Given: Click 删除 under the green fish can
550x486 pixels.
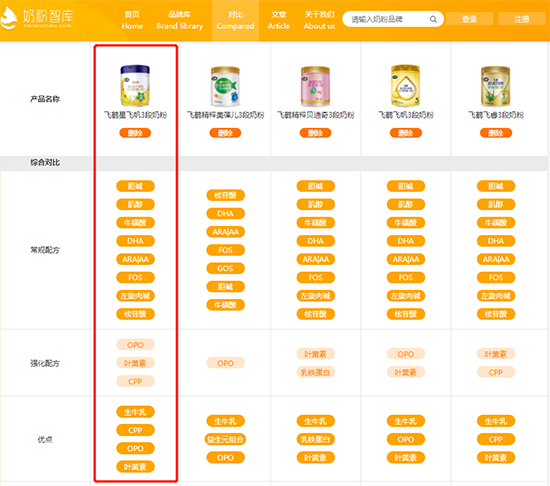Looking at the screenshot, I should click(225, 133).
